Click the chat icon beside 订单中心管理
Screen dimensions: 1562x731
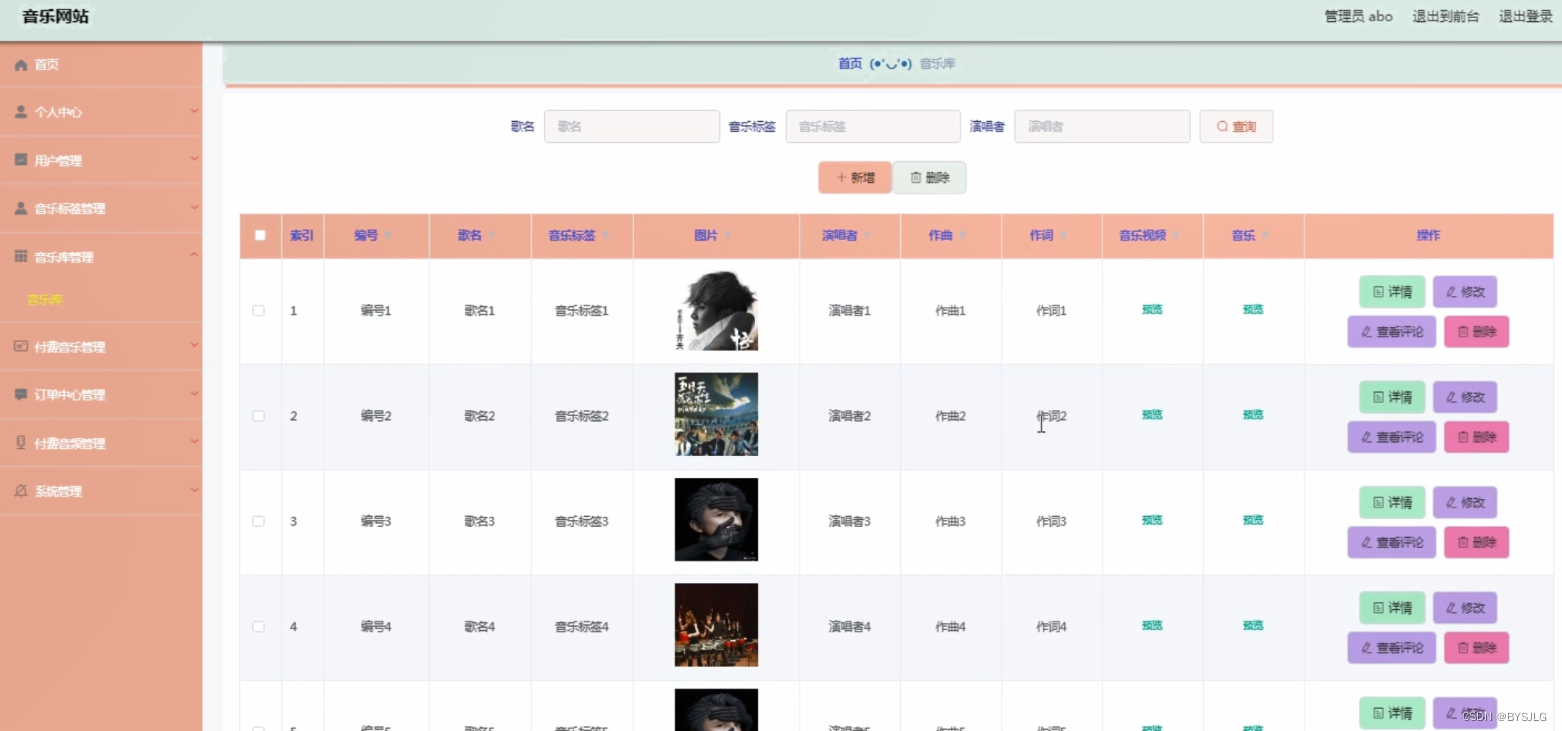(x=21, y=394)
